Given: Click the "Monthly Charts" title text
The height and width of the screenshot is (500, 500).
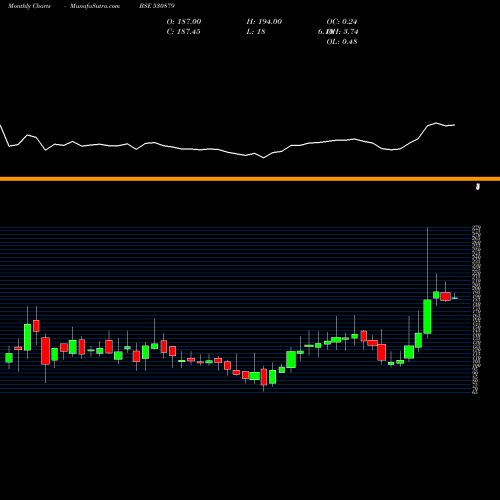Looking at the screenshot, I should (x=29, y=6).
